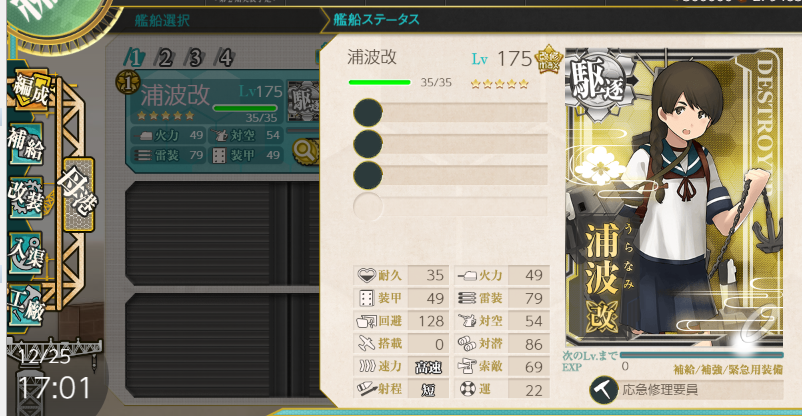Select the 浦波改 ship card in the fleet
The width and height of the screenshot is (802, 416).
coord(224,122)
